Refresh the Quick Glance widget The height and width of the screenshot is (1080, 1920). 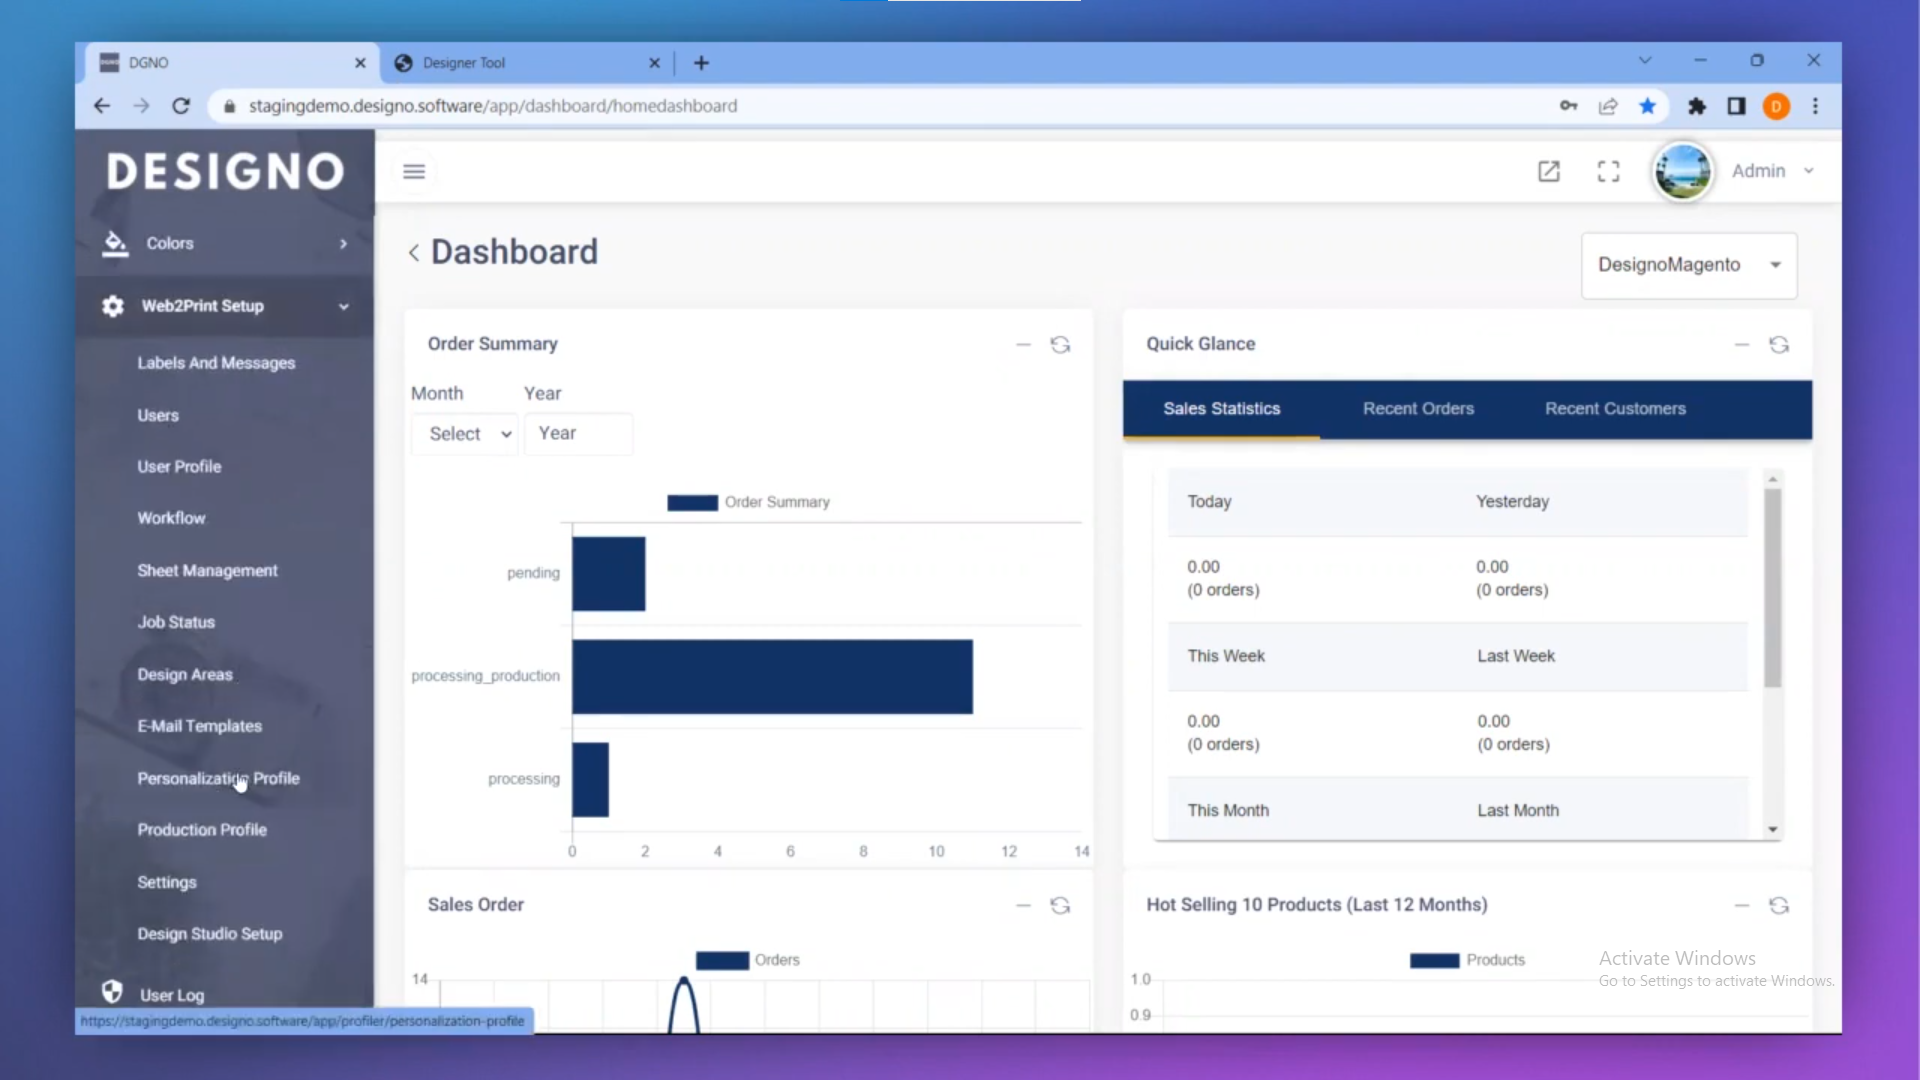pos(1779,344)
